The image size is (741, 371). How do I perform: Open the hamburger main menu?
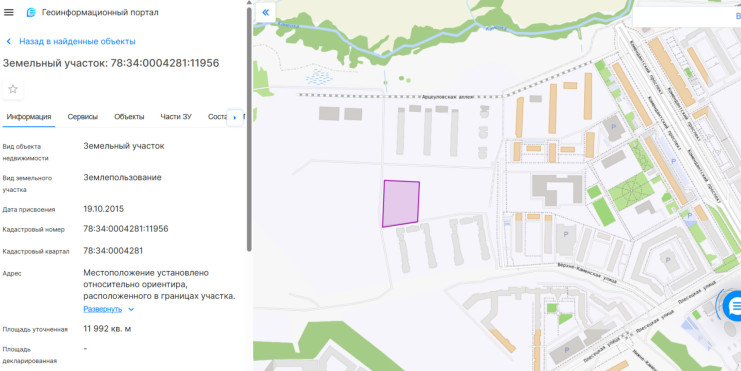click(x=9, y=12)
